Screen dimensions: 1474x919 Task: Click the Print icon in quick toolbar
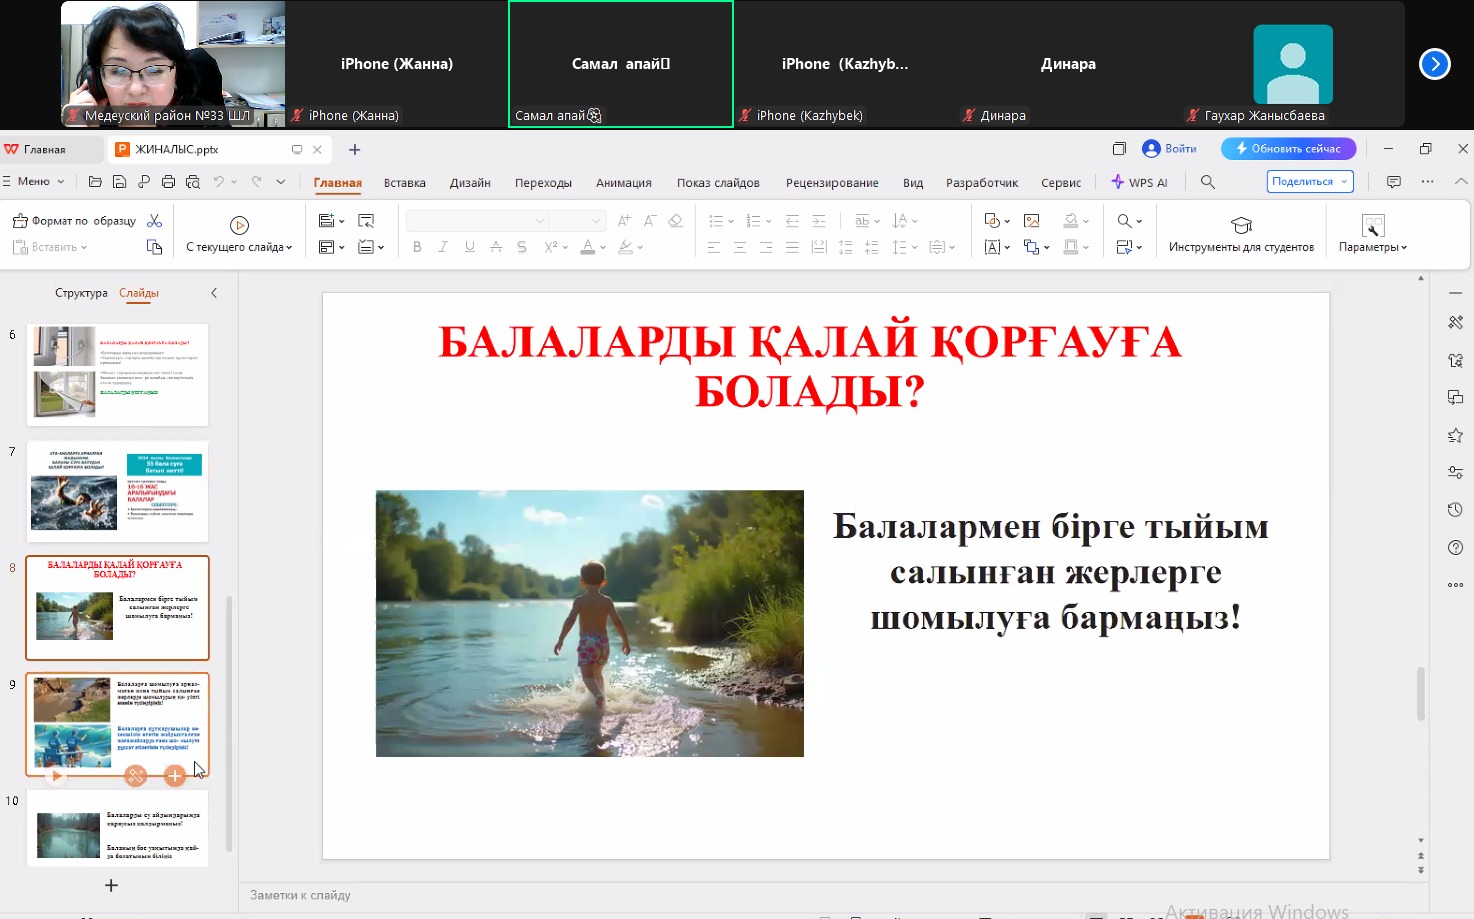pyautogui.click(x=168, y=182)
